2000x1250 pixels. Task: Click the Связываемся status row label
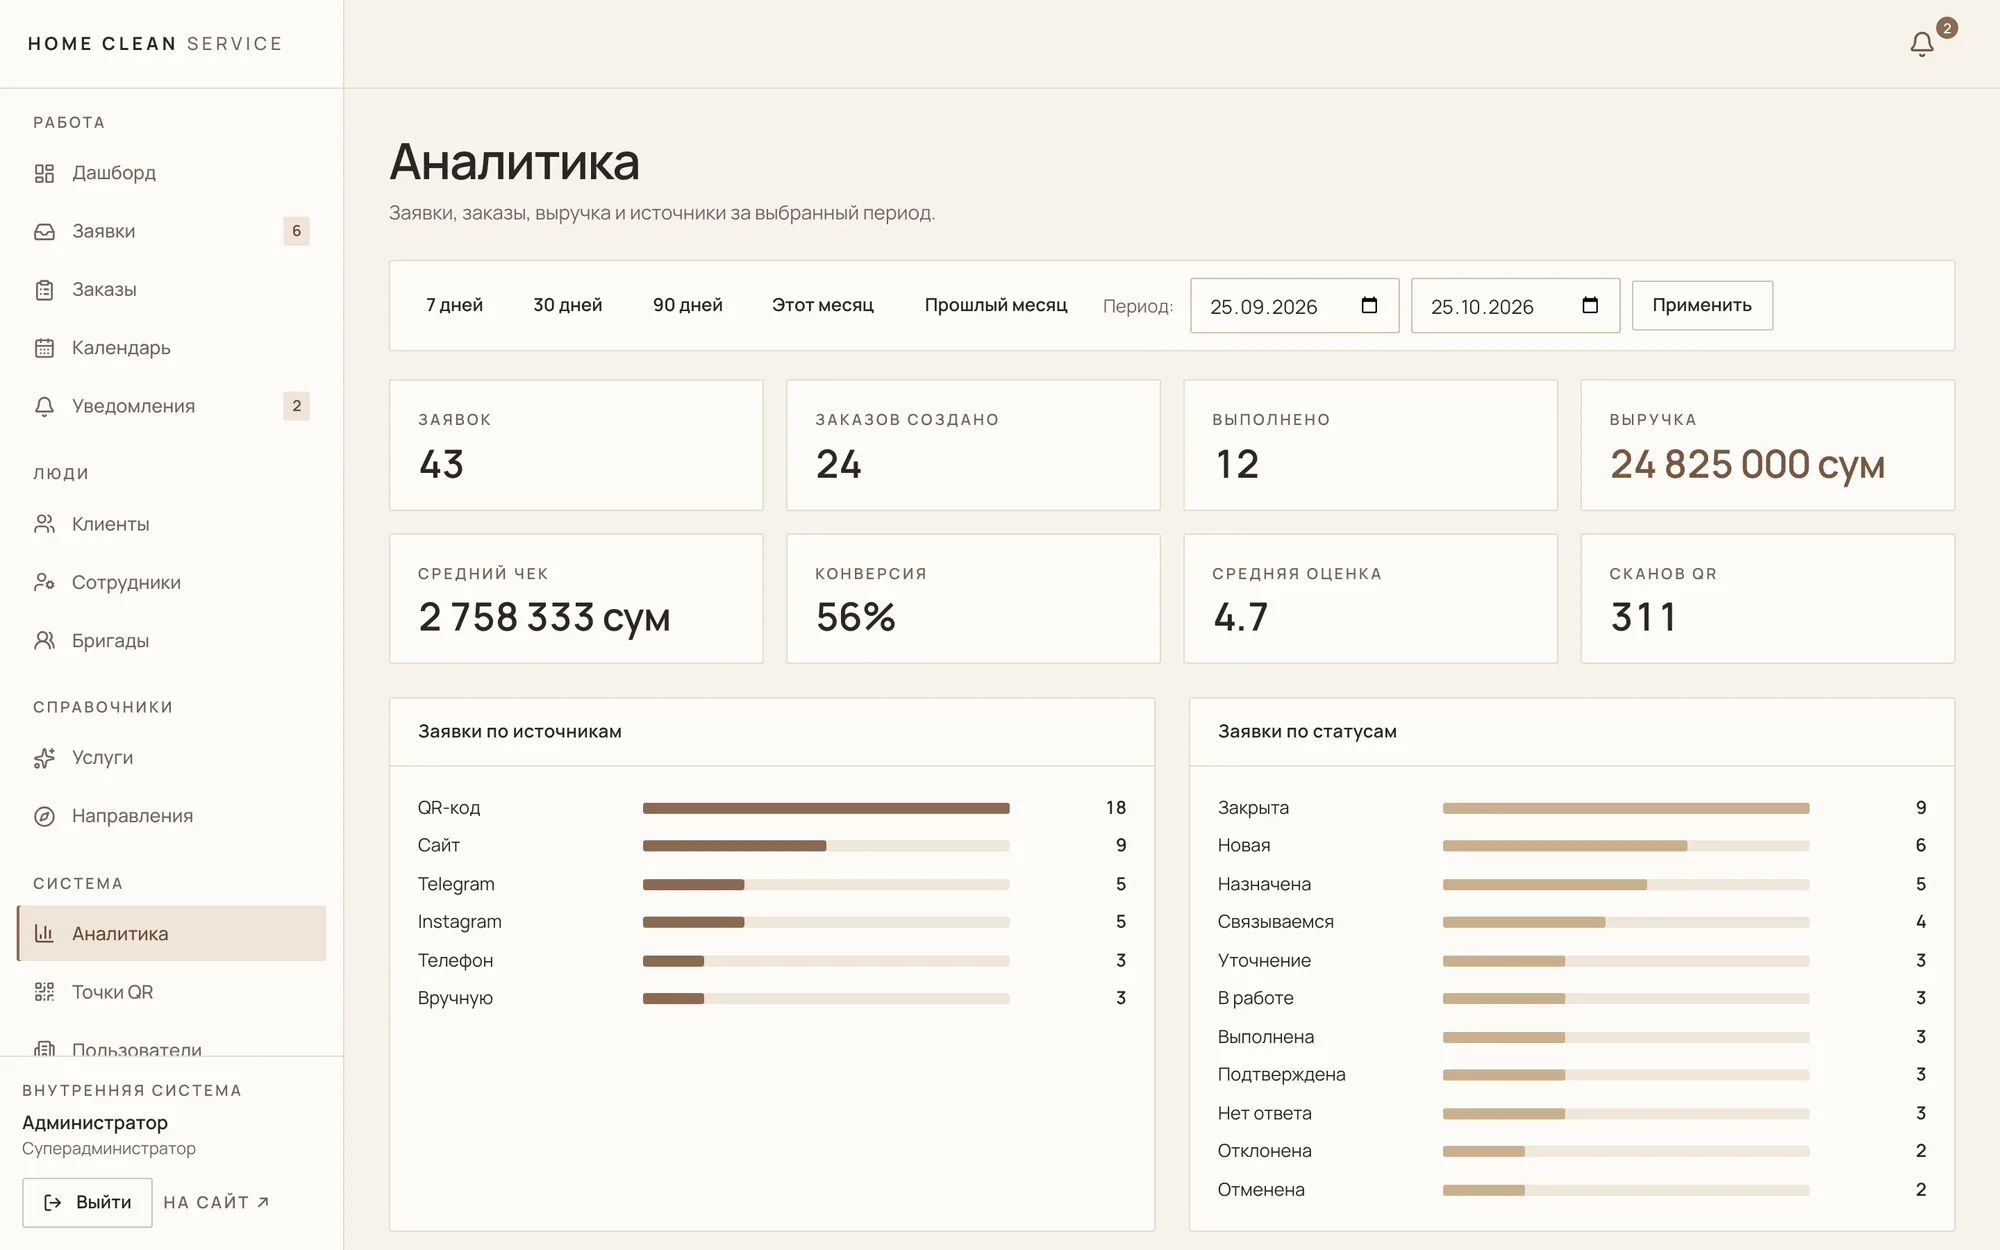coord(1276,922)
